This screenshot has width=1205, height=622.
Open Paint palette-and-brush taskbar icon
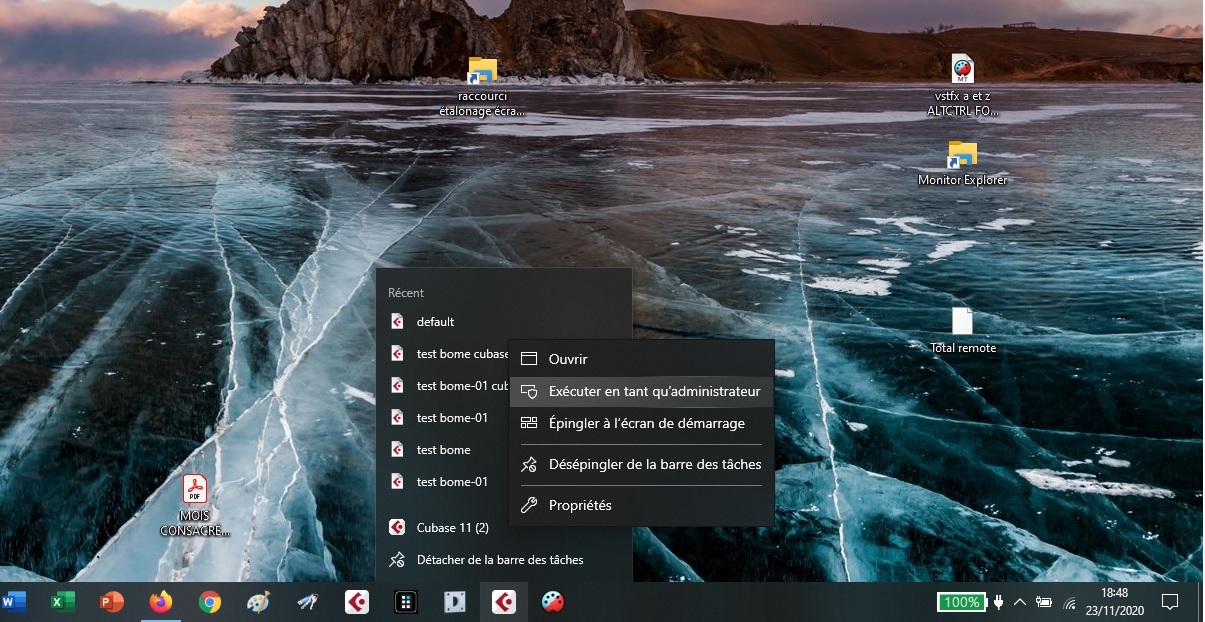pos(258,602)
